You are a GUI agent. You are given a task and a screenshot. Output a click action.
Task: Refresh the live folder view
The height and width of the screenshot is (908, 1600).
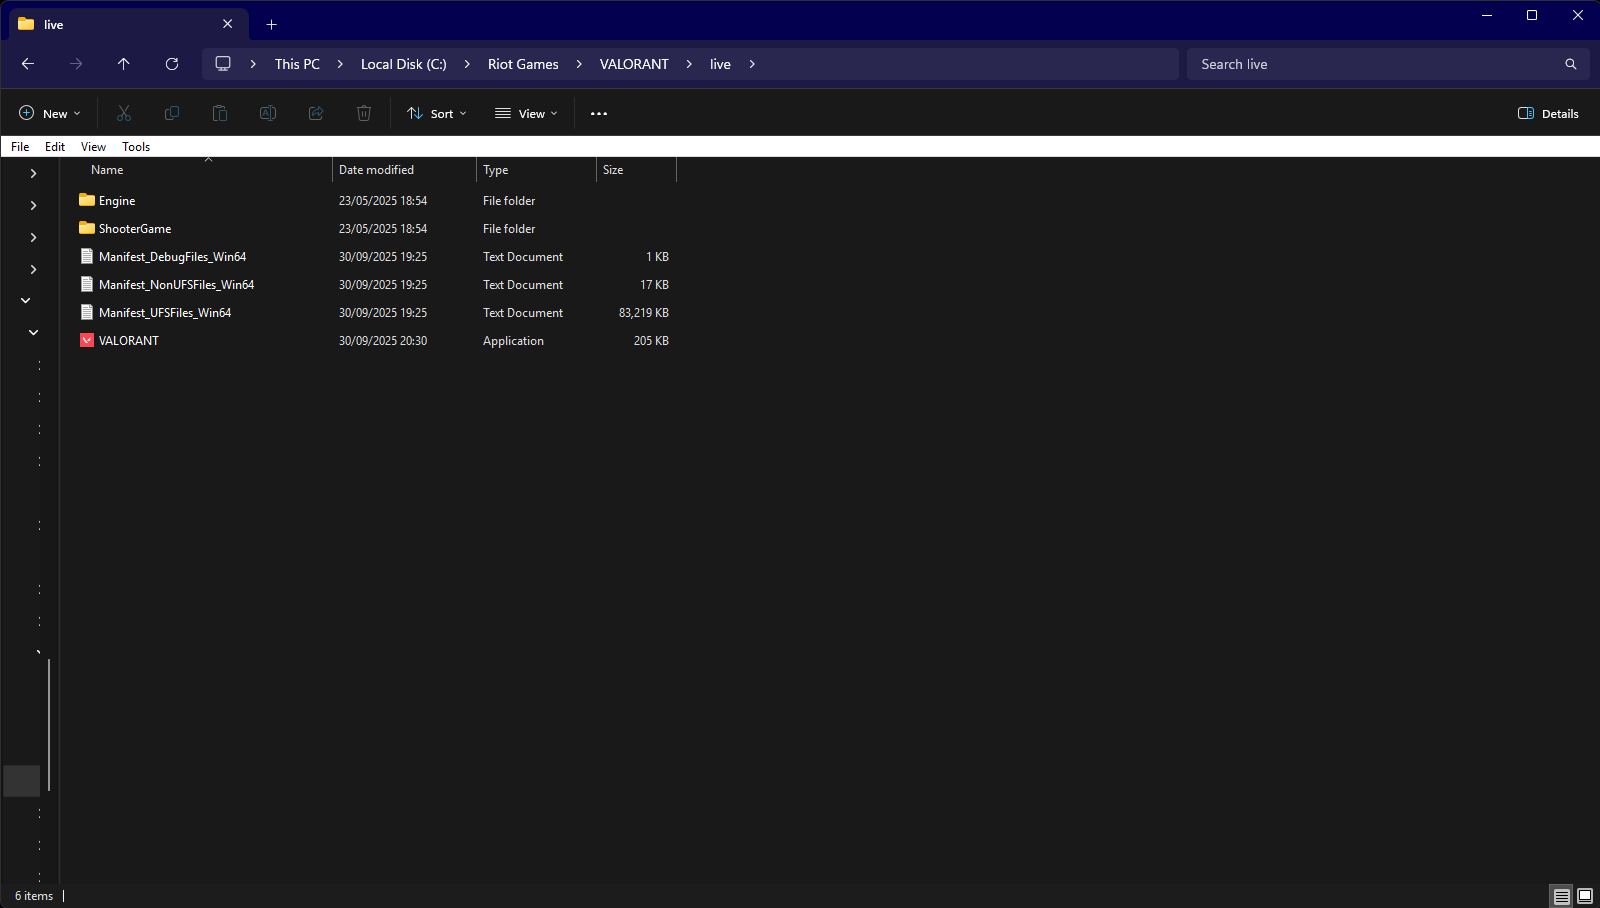[172, 64]
